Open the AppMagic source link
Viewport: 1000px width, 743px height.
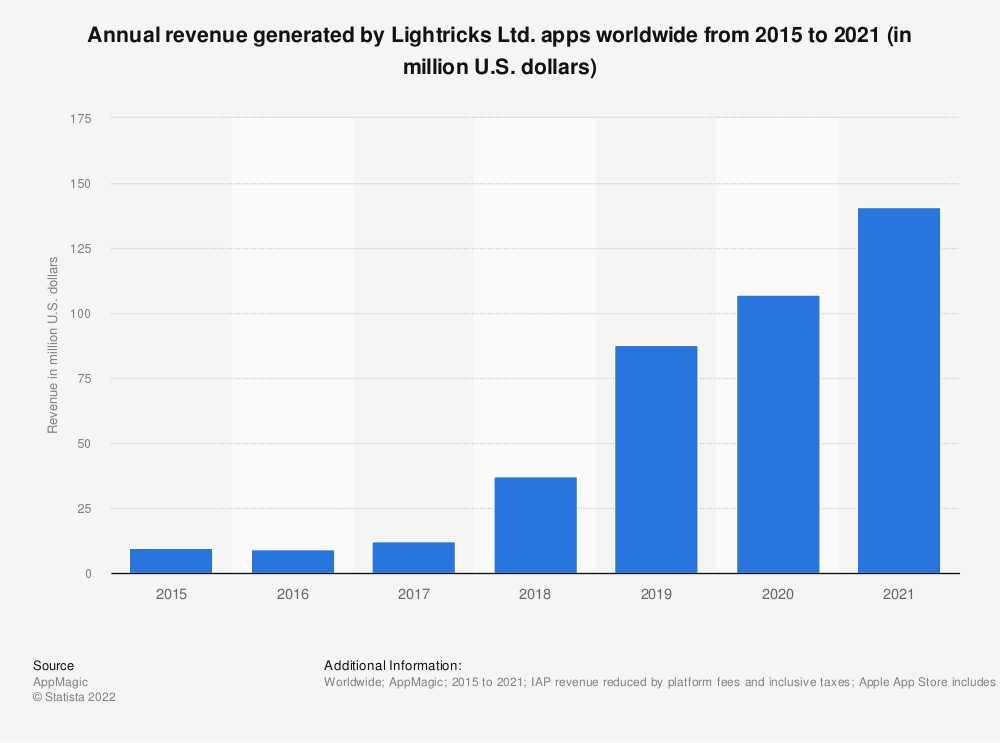point(60,682)
